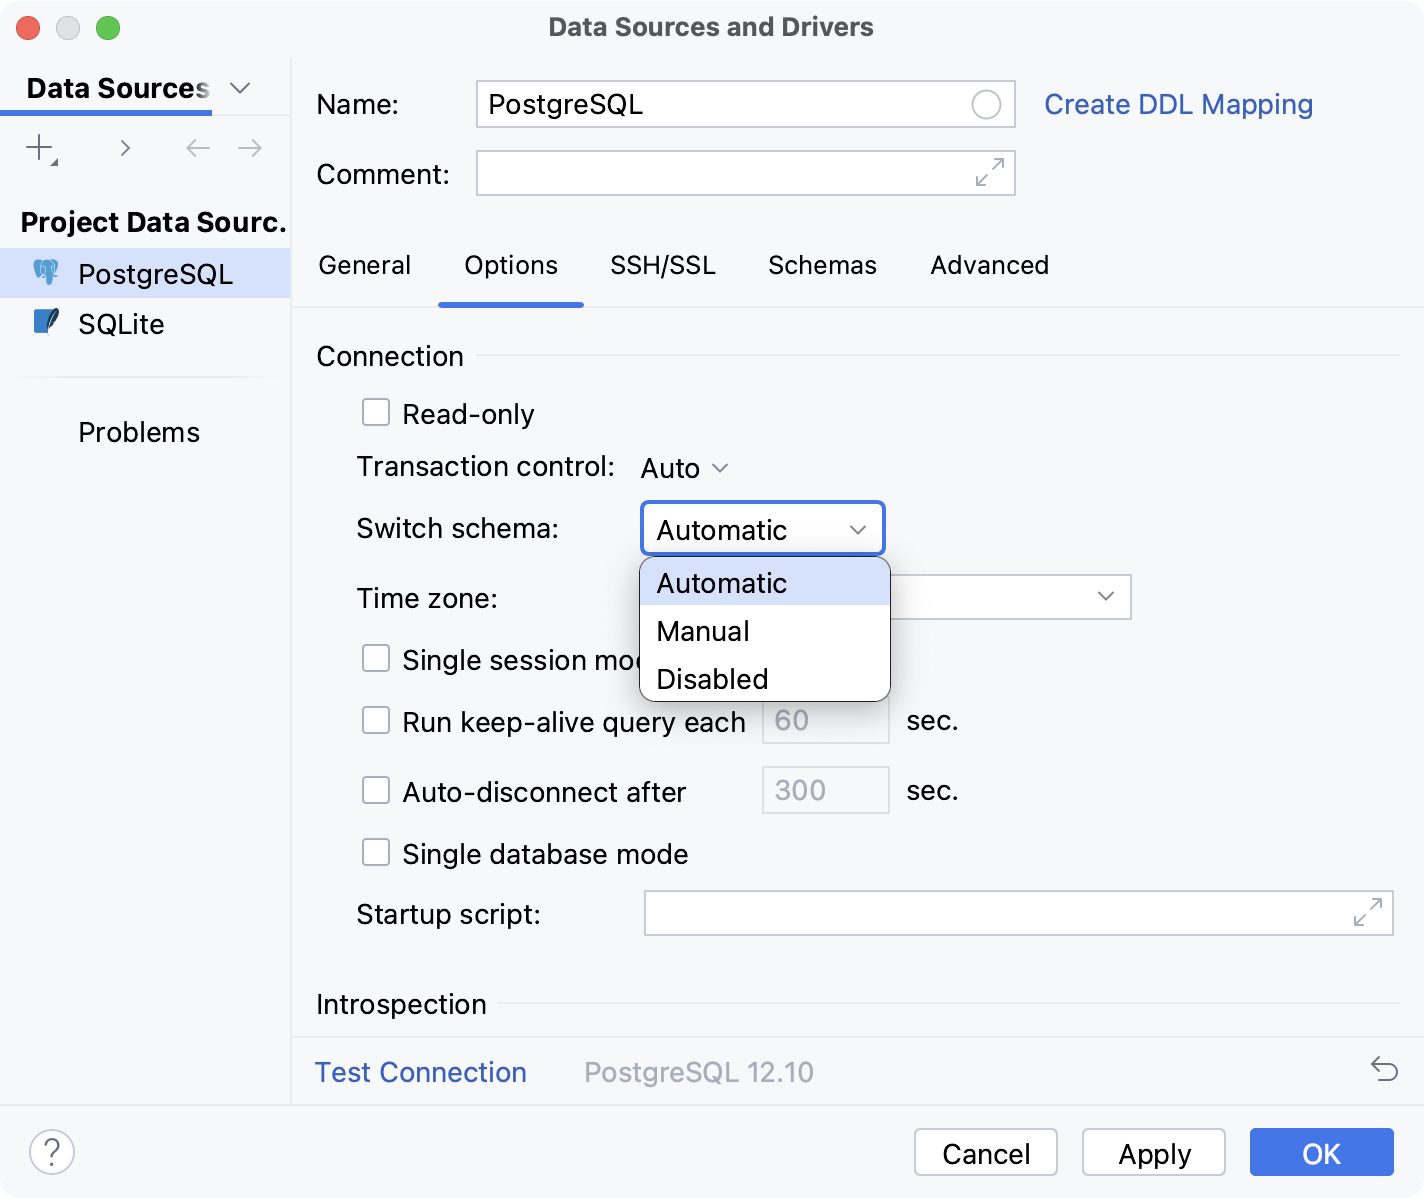Image resolution: width=1424 pixels, height=1198 pixels.
Task: Switch to the SSH/SSL tab
Action: coord(662,265)
